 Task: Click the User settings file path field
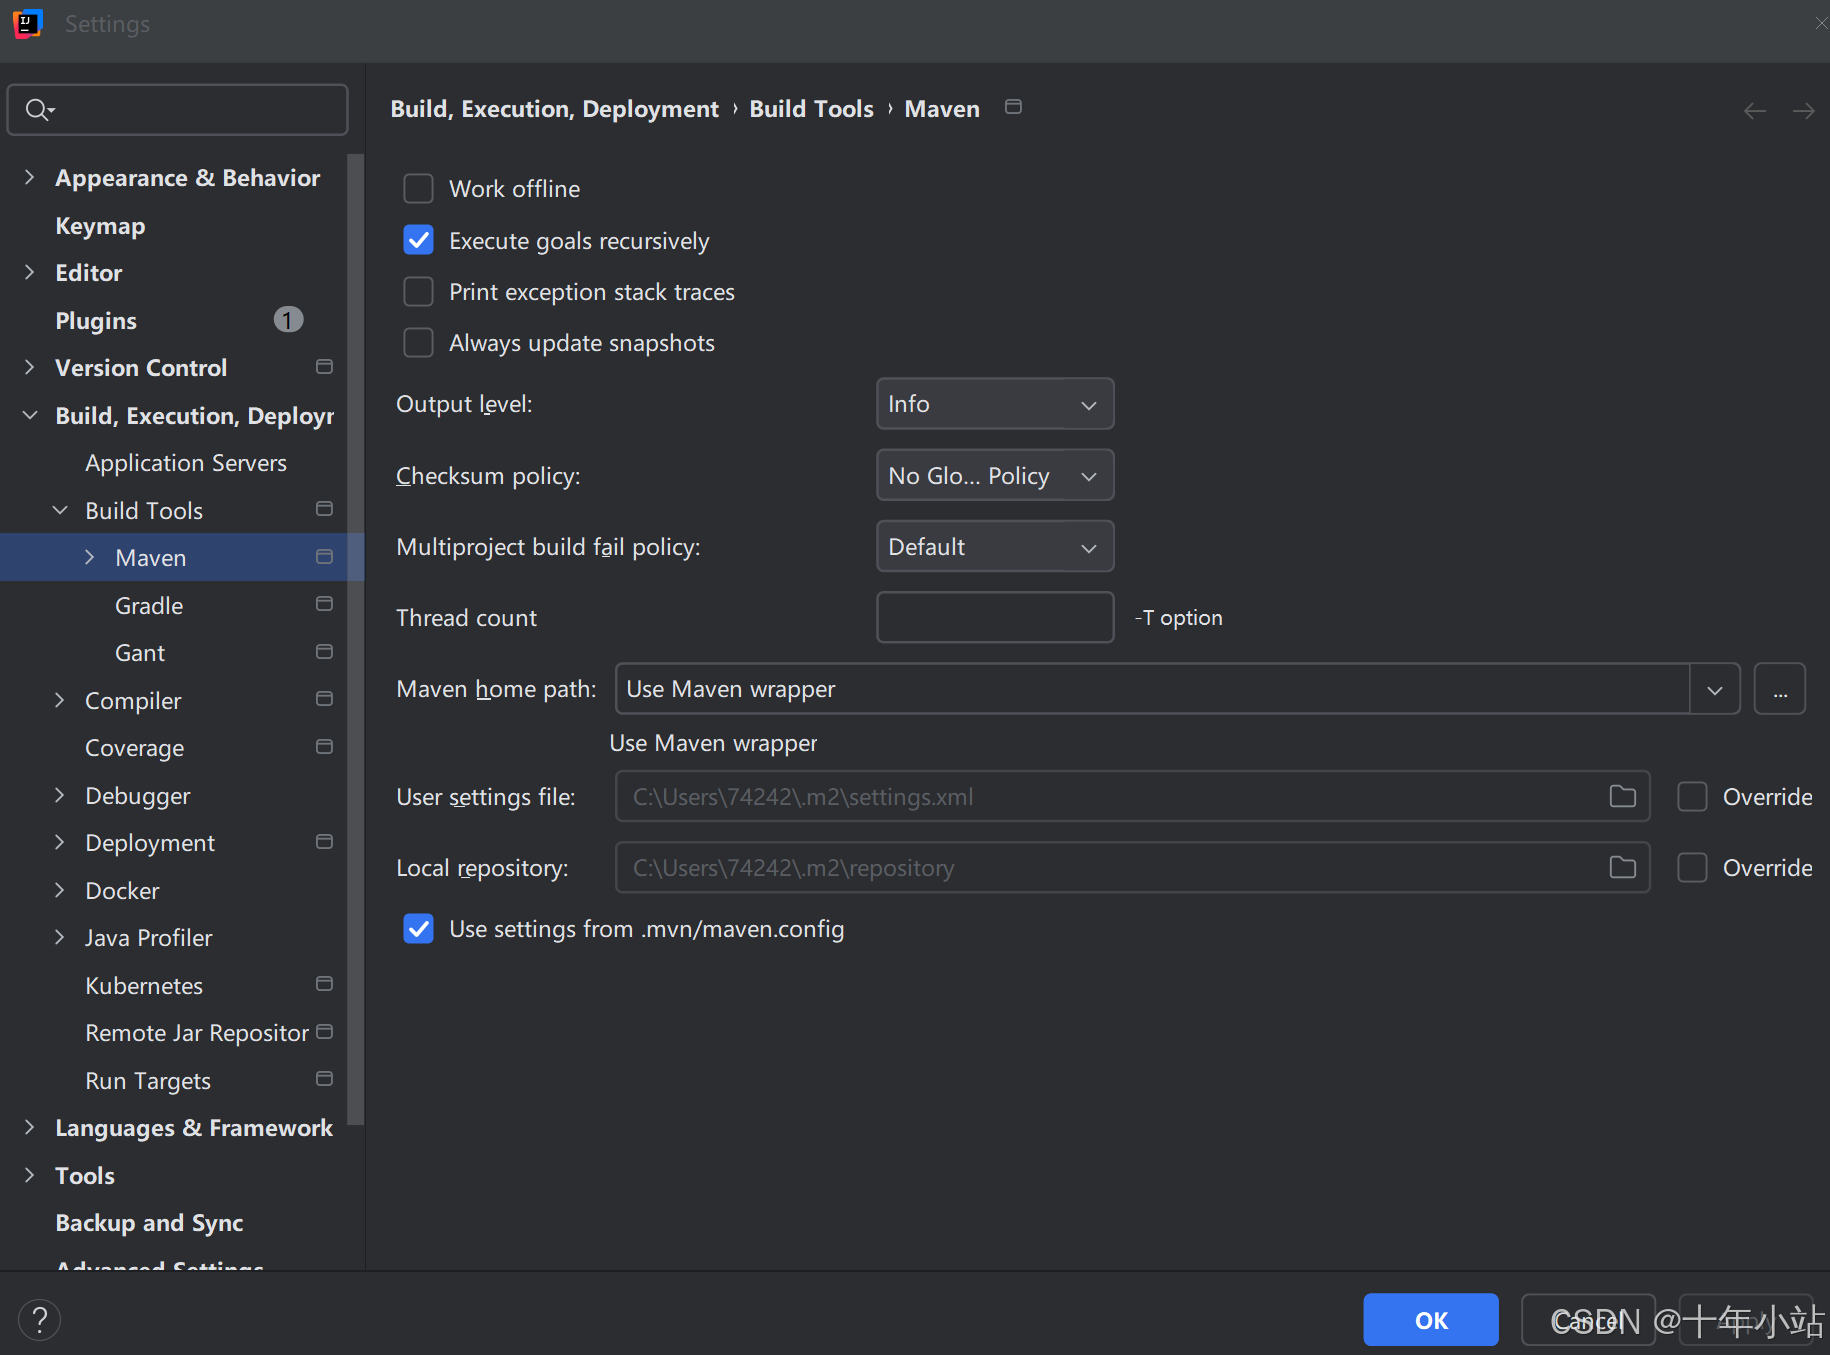pos(1132,796)
